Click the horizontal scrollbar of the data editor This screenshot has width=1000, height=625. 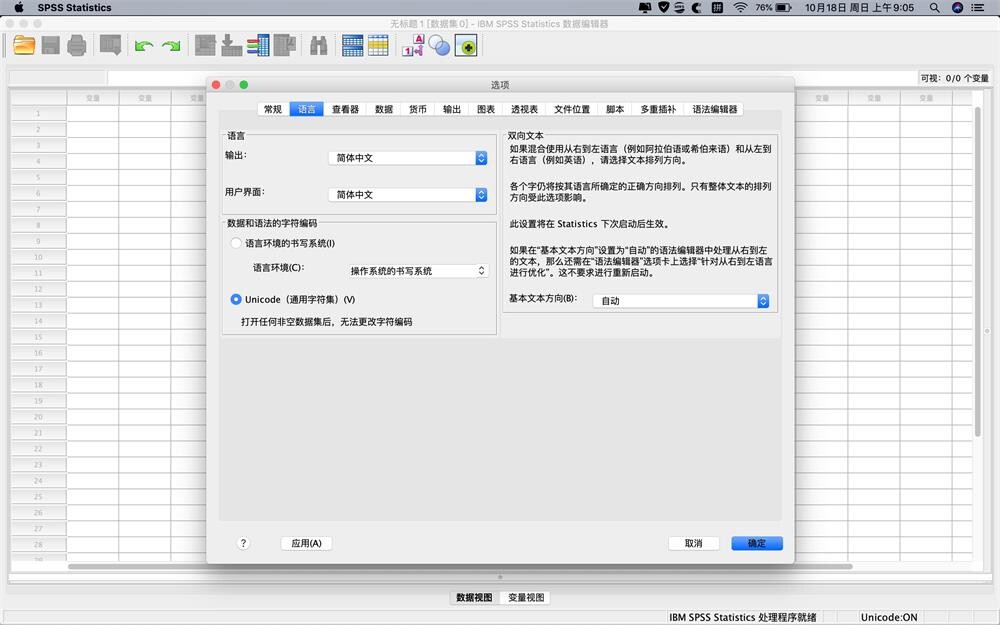460,566
